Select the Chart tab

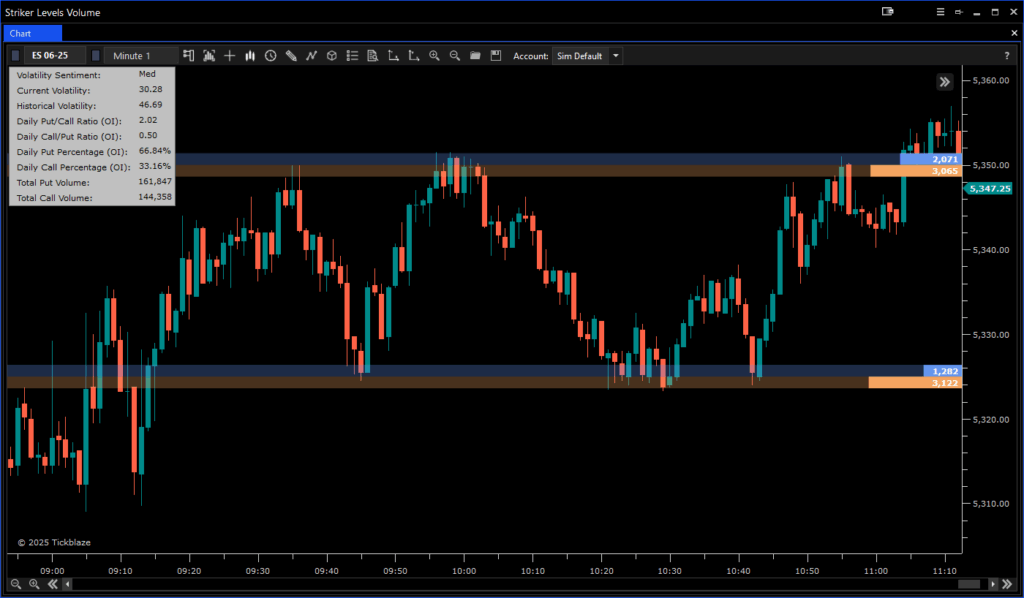tap(31, 33)
